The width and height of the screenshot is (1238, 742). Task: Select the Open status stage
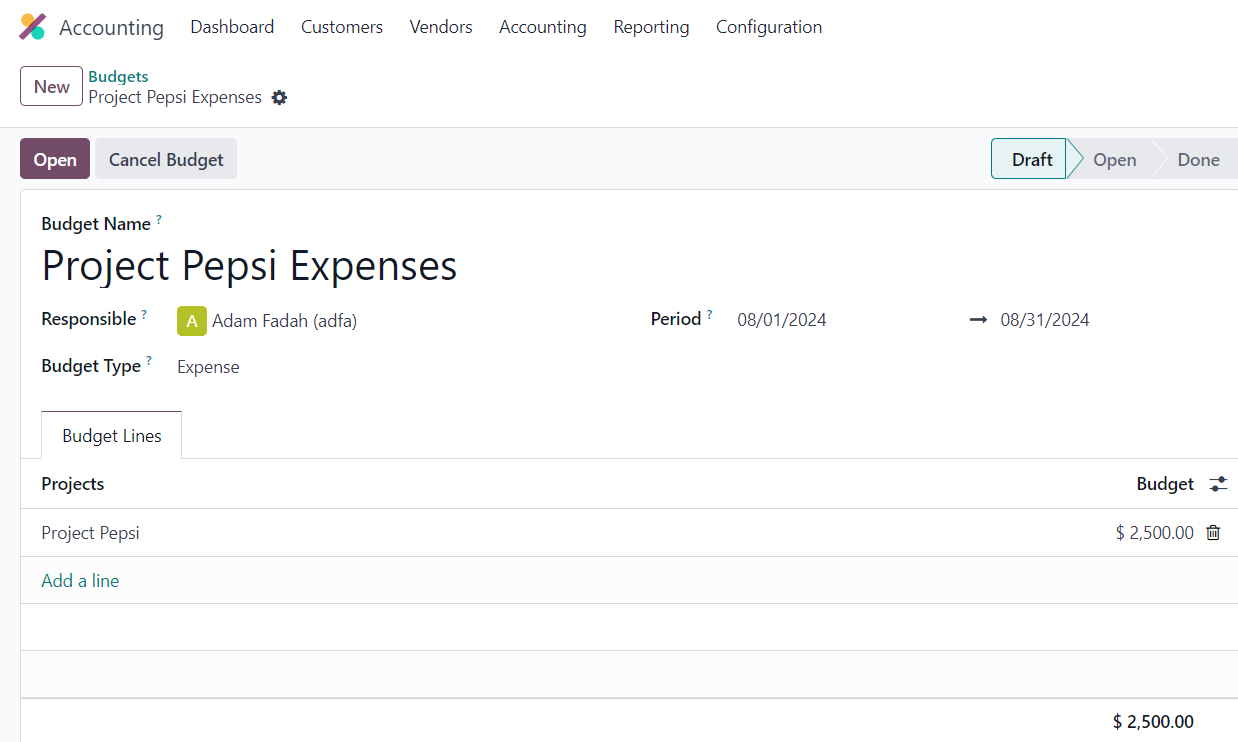pyautogui.click(x=1114, y=159)
